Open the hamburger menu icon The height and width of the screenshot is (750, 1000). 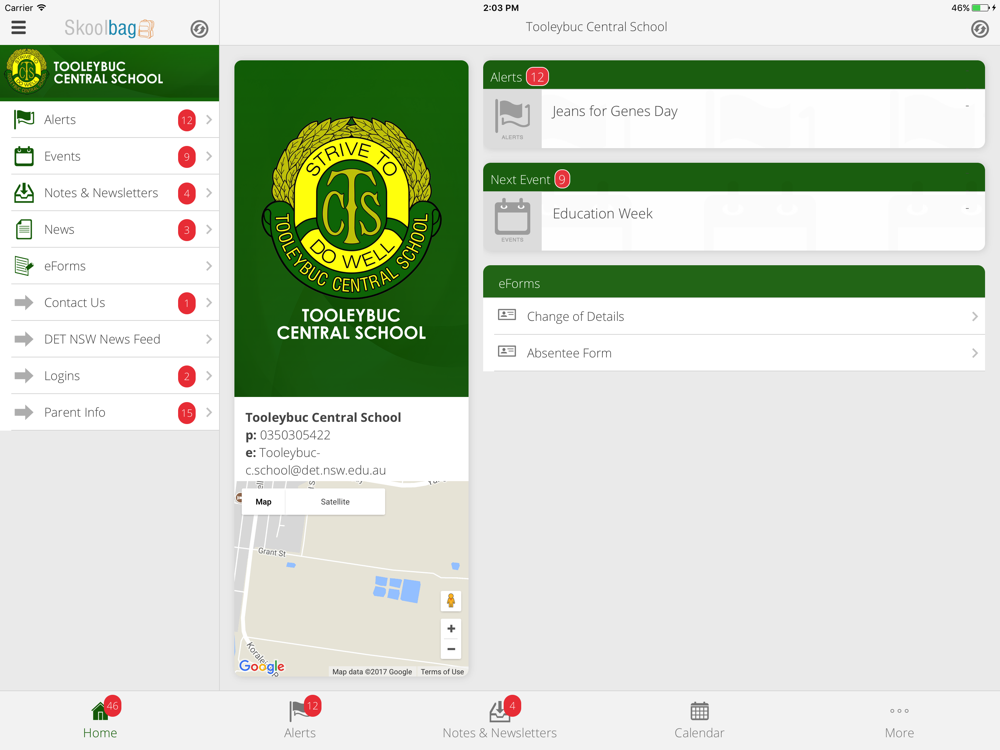(18, 27)
